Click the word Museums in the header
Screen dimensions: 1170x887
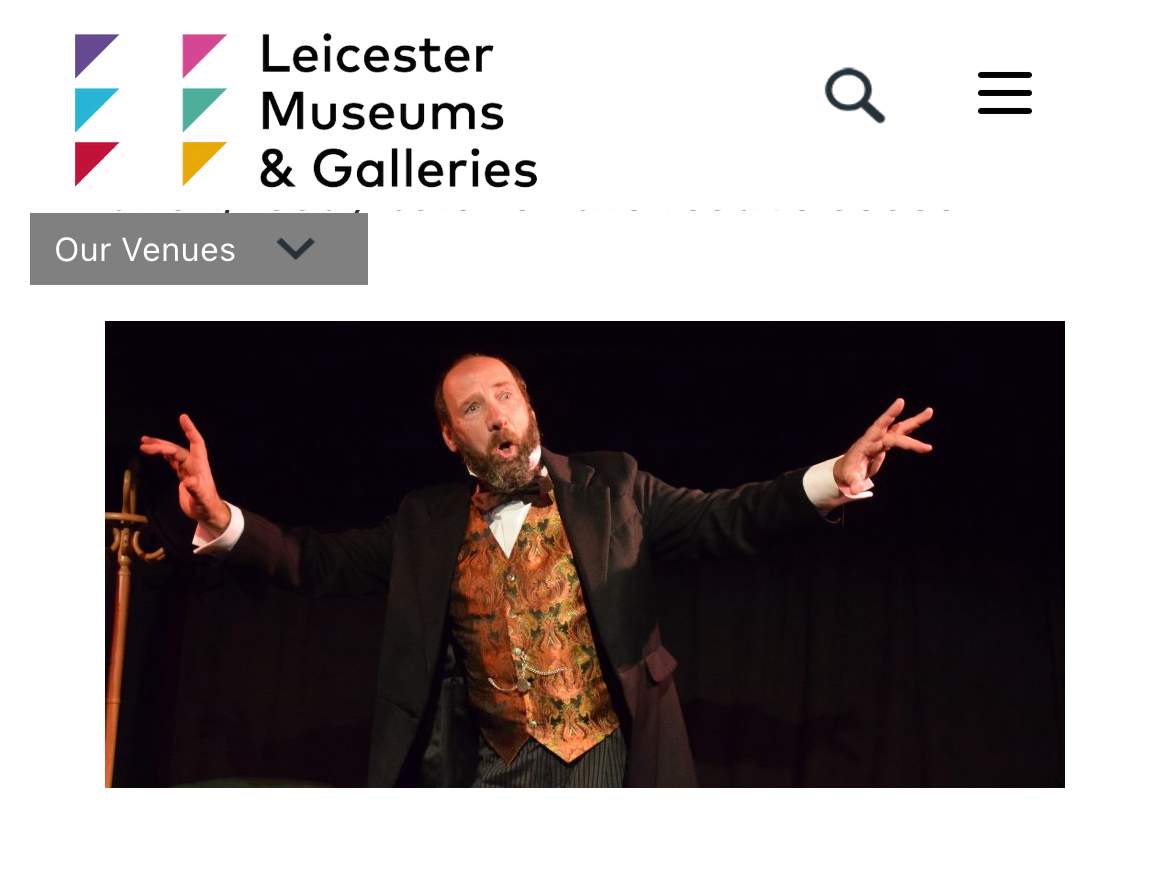tap(382, 112)
